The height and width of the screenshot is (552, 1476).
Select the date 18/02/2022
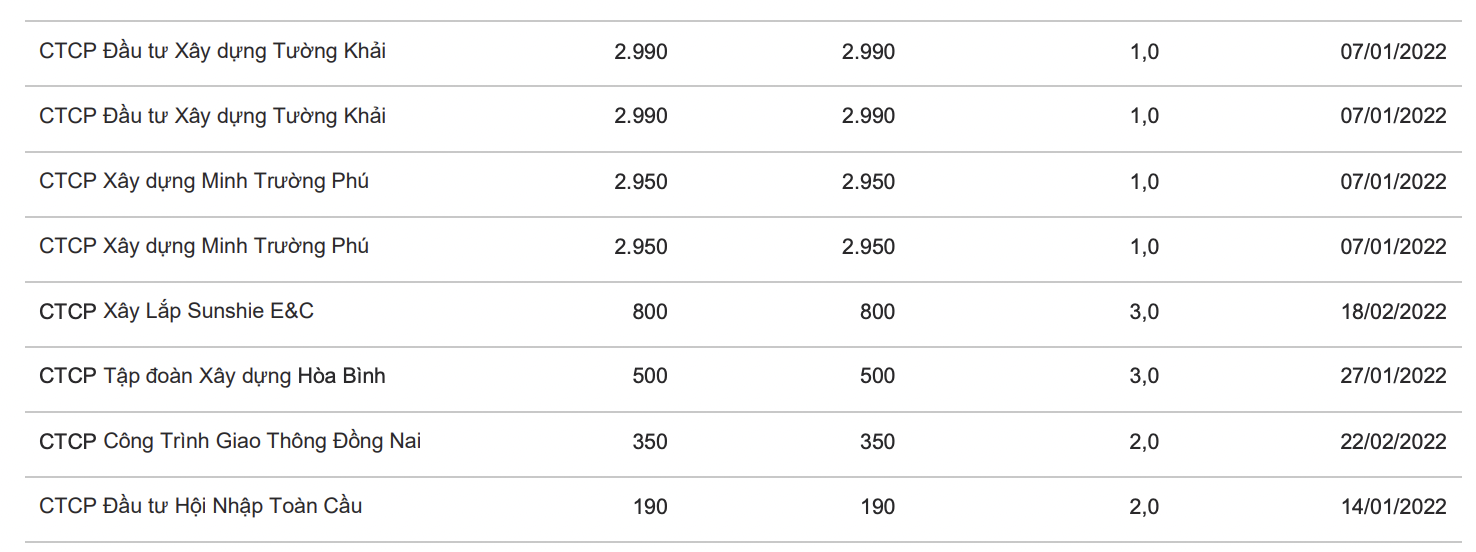tap(1393, 312)
